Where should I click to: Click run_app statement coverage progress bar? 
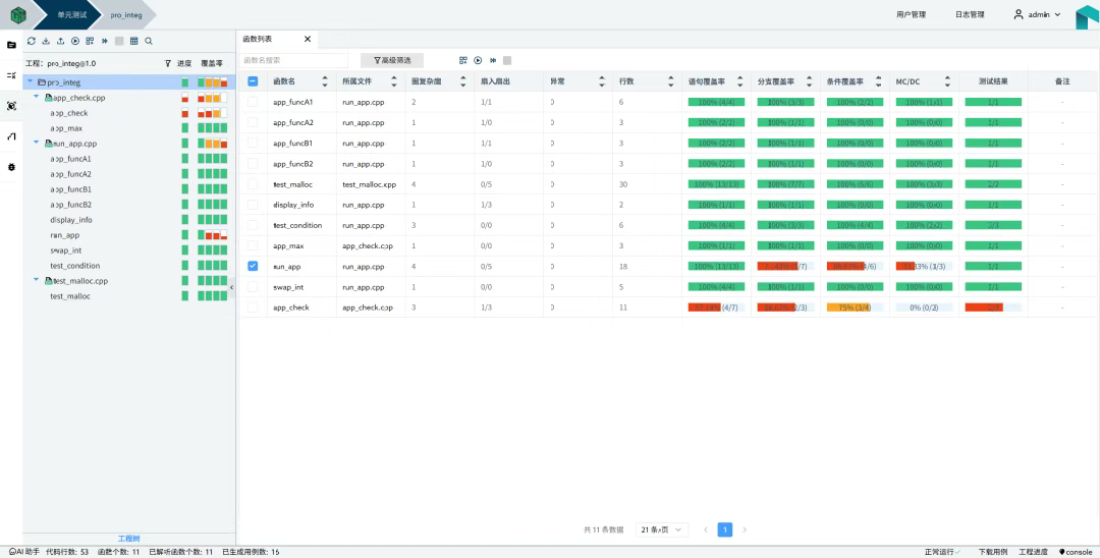click(714, 266)
